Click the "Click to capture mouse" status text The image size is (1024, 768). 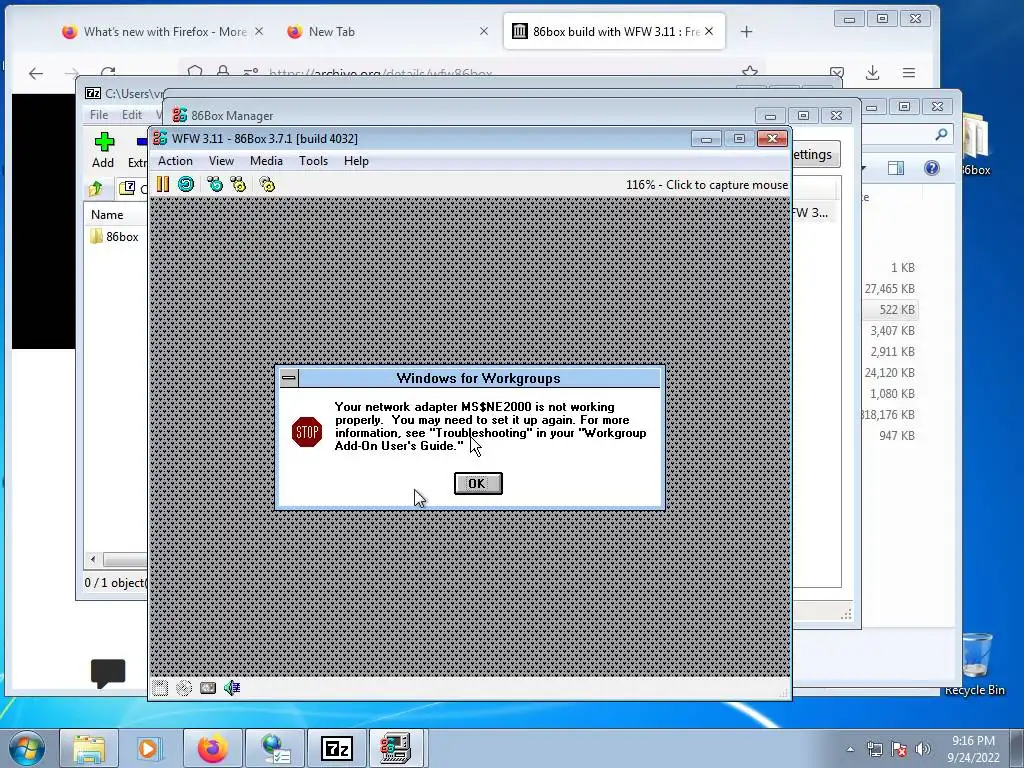tap(727, 185)
